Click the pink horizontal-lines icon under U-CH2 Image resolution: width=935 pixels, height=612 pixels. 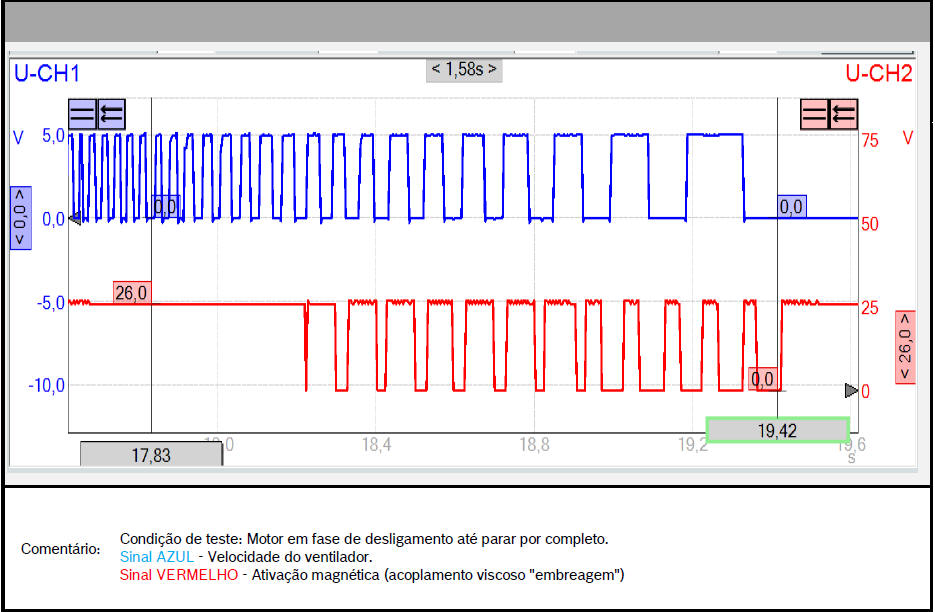816,113
